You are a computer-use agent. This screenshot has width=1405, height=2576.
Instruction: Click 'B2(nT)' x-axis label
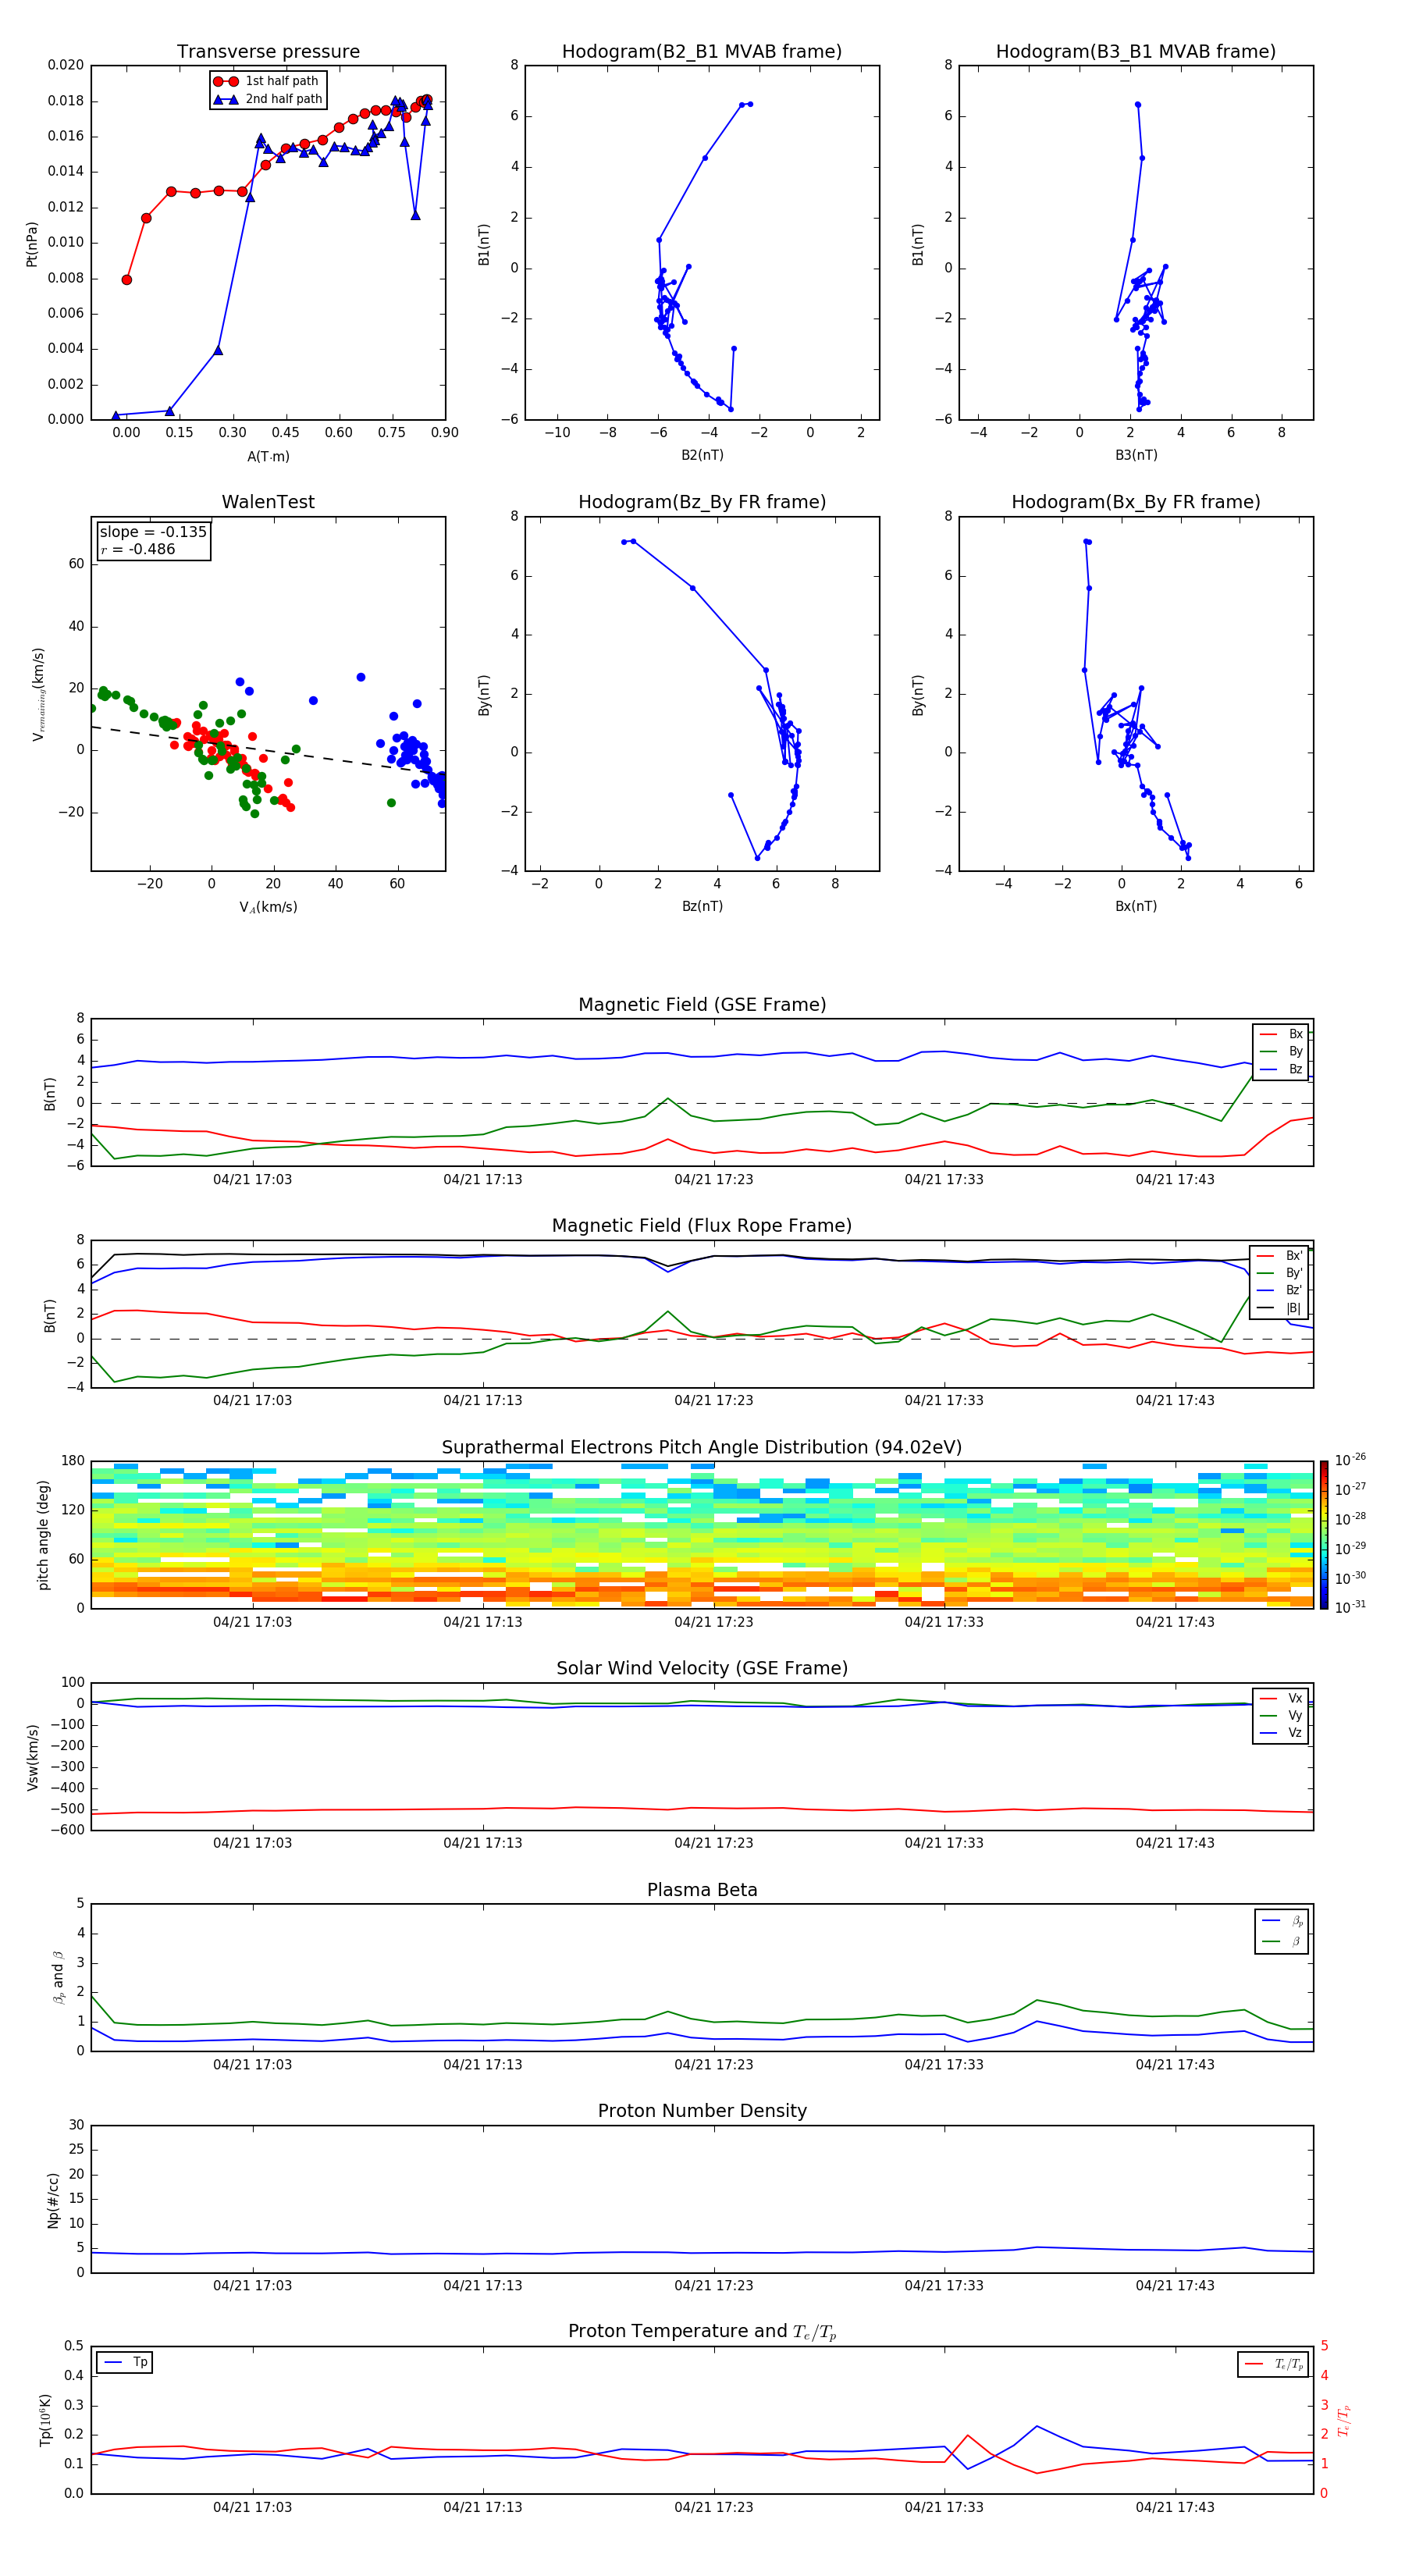[x=702, y=455]
